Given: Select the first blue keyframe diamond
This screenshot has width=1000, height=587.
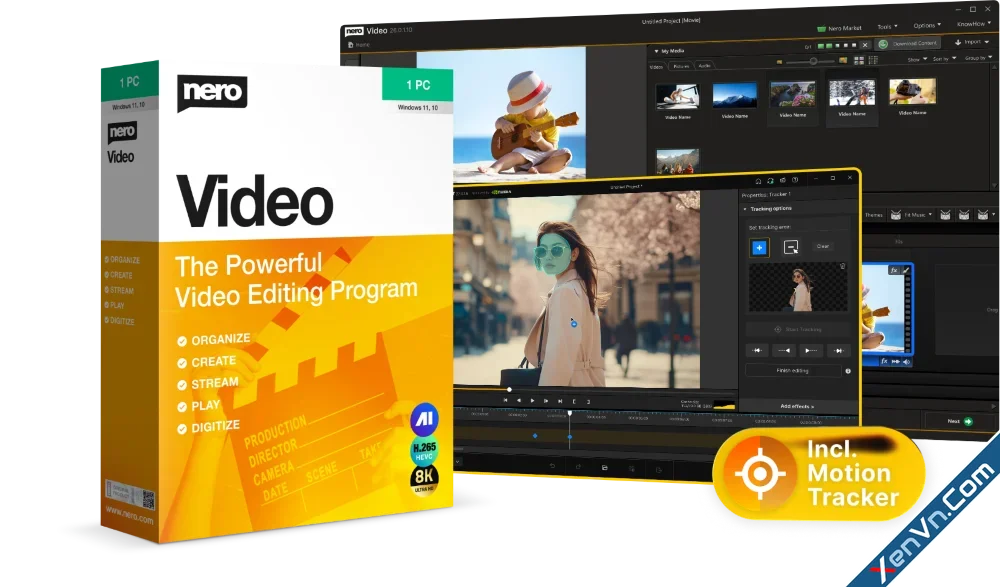Looking at the screenshot, I should (x=534, y=436).
